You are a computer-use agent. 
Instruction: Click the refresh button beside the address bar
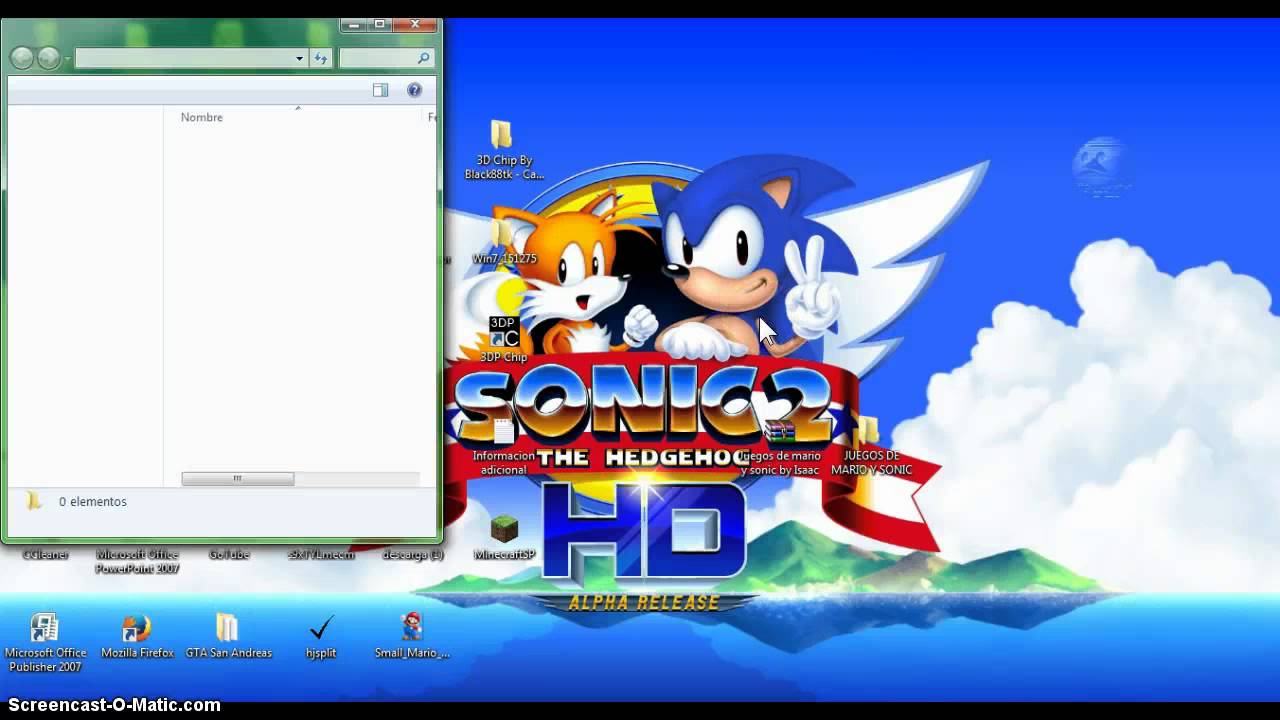point(321,58)
